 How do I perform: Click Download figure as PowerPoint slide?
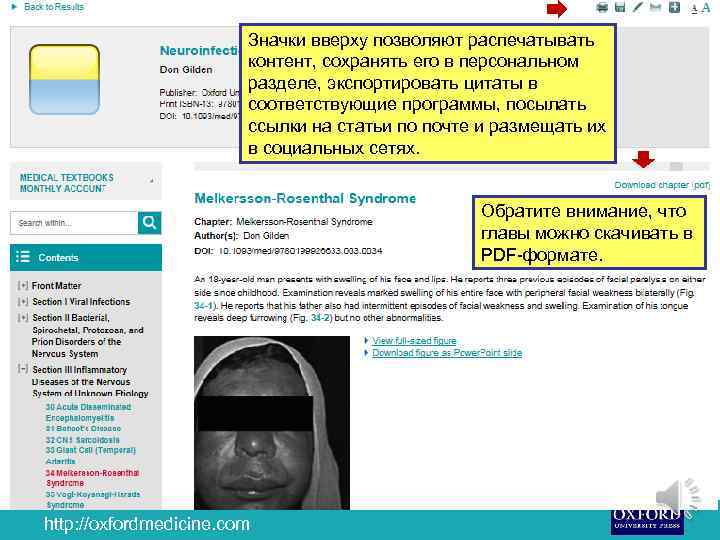(x=447, y=353)
